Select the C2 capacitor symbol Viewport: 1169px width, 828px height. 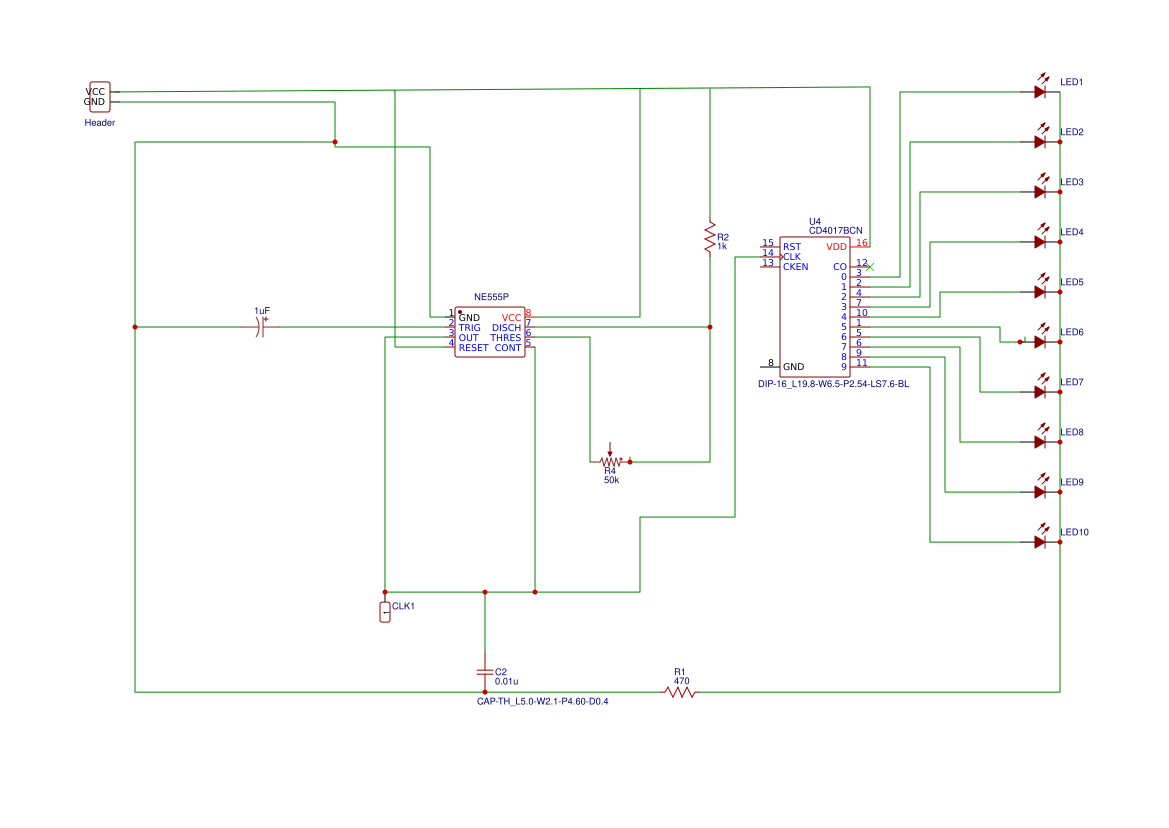(x=485, y=672)
